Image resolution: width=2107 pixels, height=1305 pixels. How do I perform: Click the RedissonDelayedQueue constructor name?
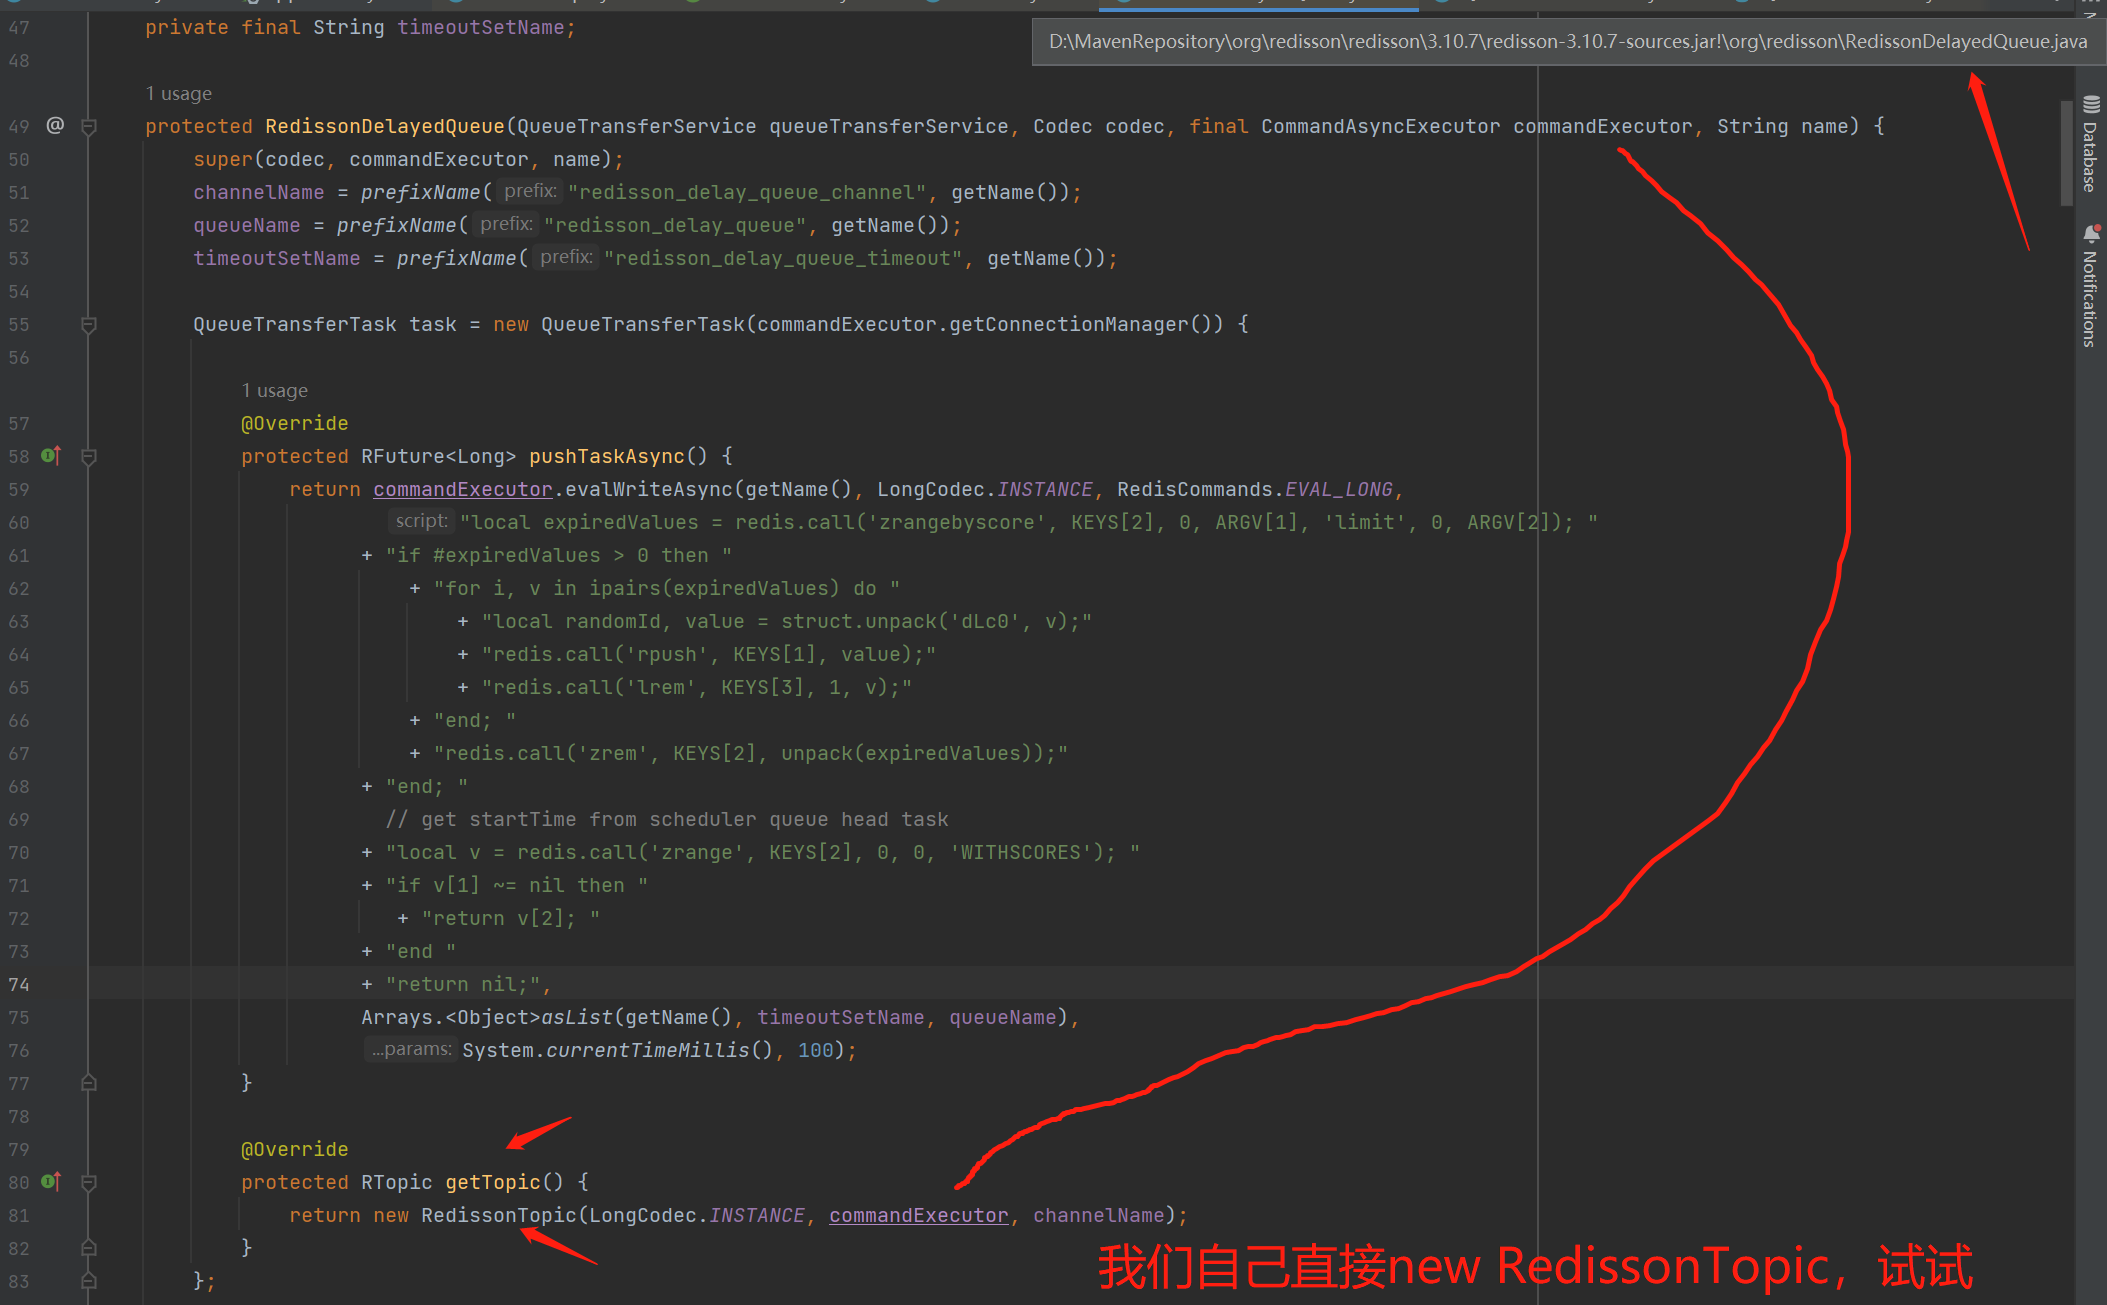385,126
